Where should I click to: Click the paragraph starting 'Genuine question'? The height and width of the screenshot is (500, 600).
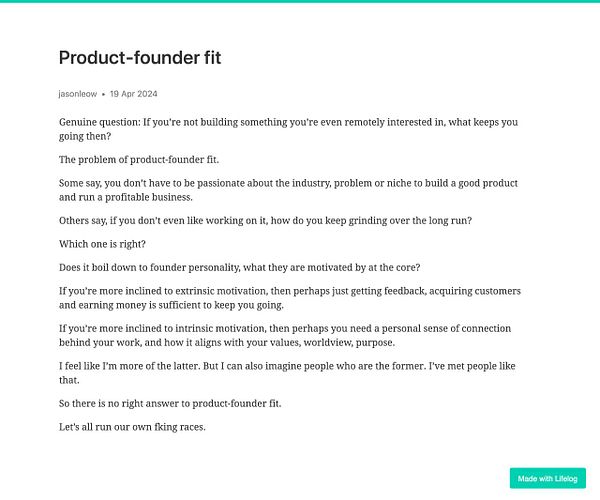coord(289,129)
